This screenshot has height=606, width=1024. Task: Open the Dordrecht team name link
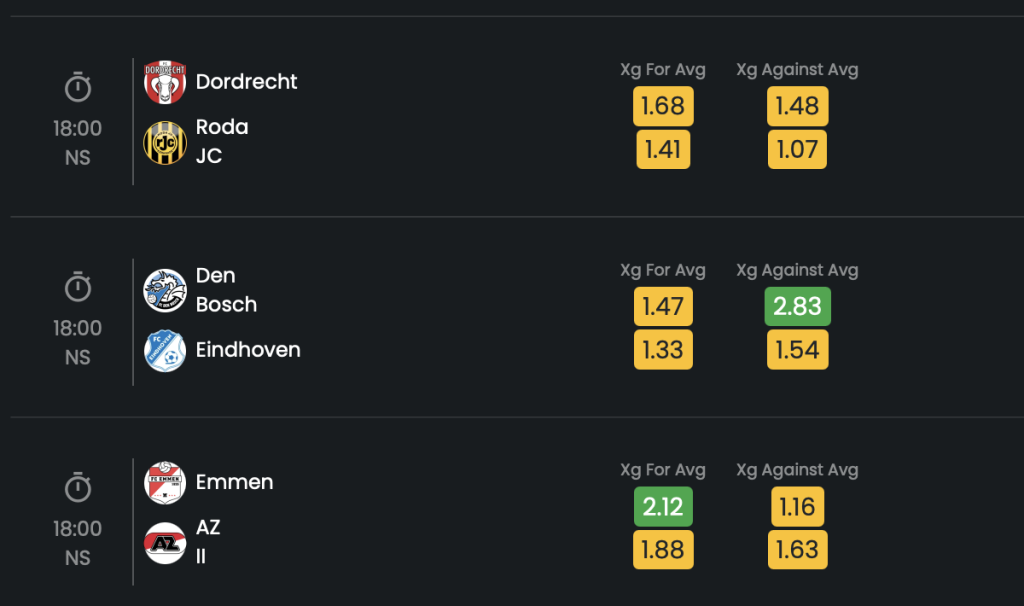[x=246, y=82]
